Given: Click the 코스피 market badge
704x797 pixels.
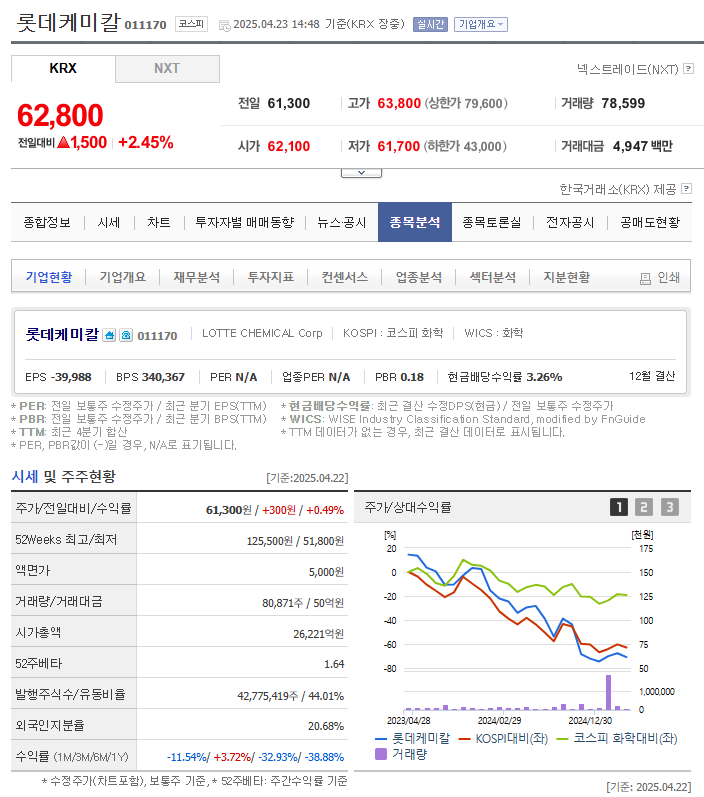Looking at the screenshot, I should coord(191,24).
